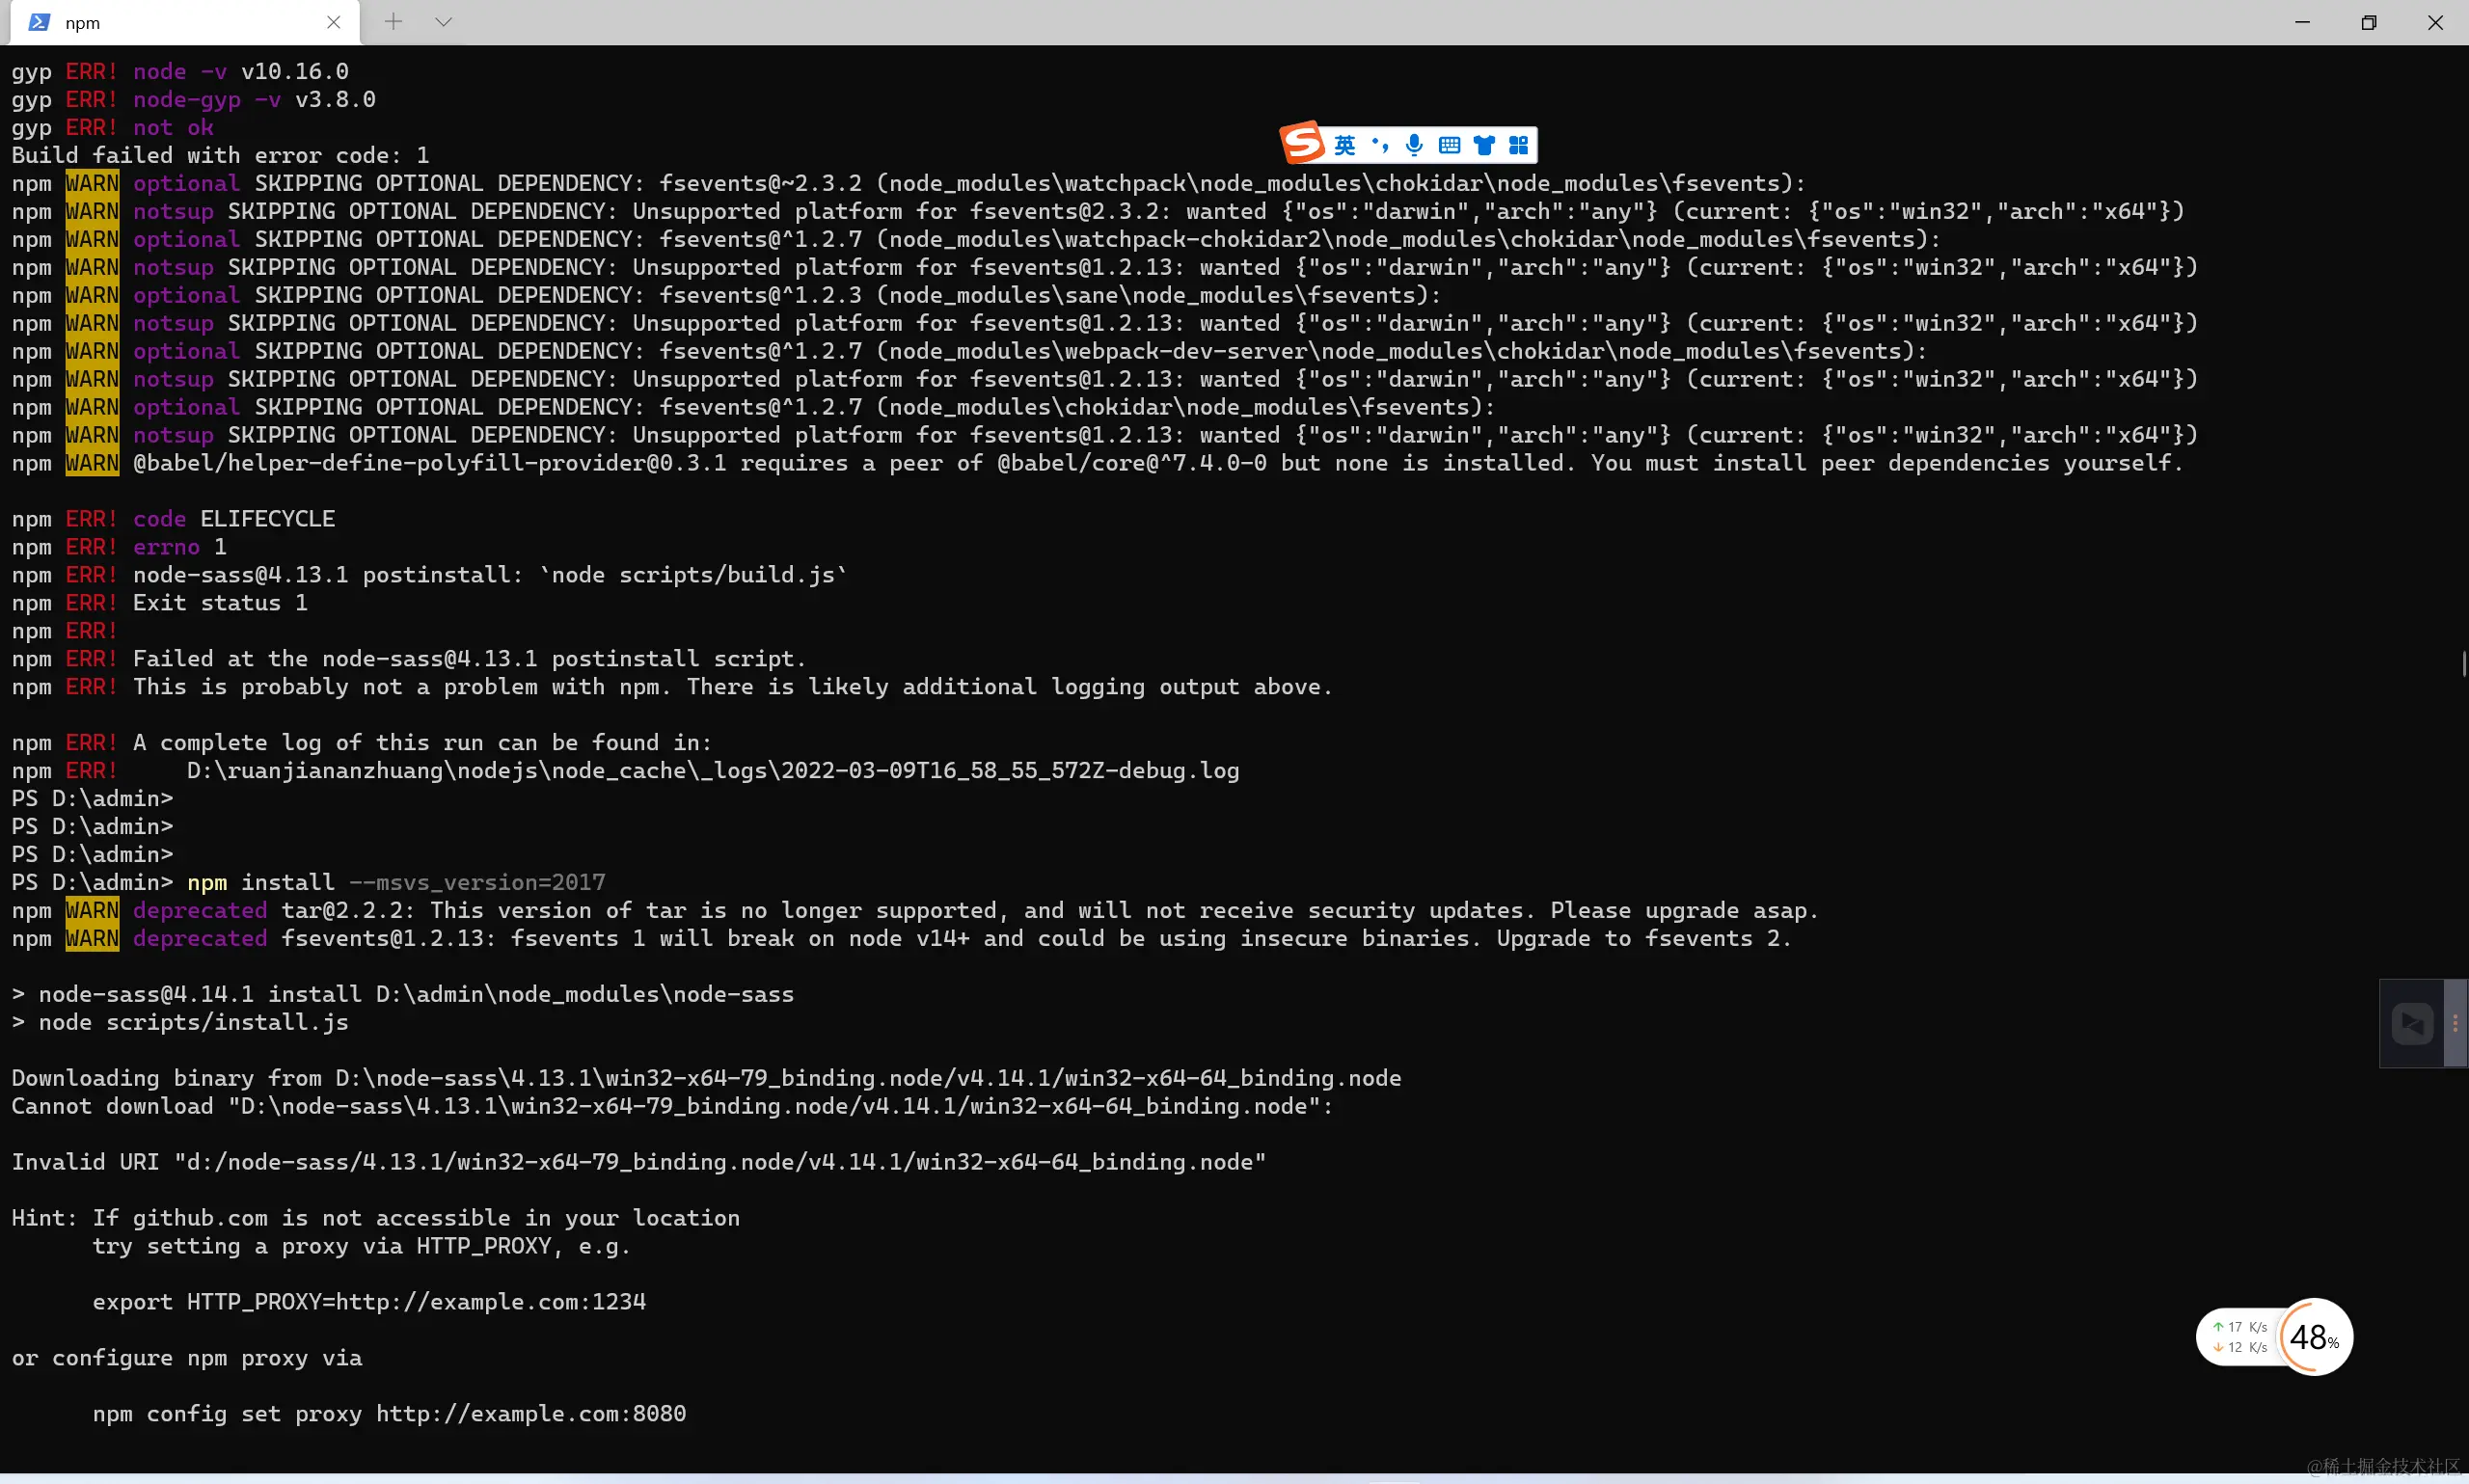Open the Sogou soft keyboard icon
The image size is (2469, 1484).
(x=1449, y=146)
